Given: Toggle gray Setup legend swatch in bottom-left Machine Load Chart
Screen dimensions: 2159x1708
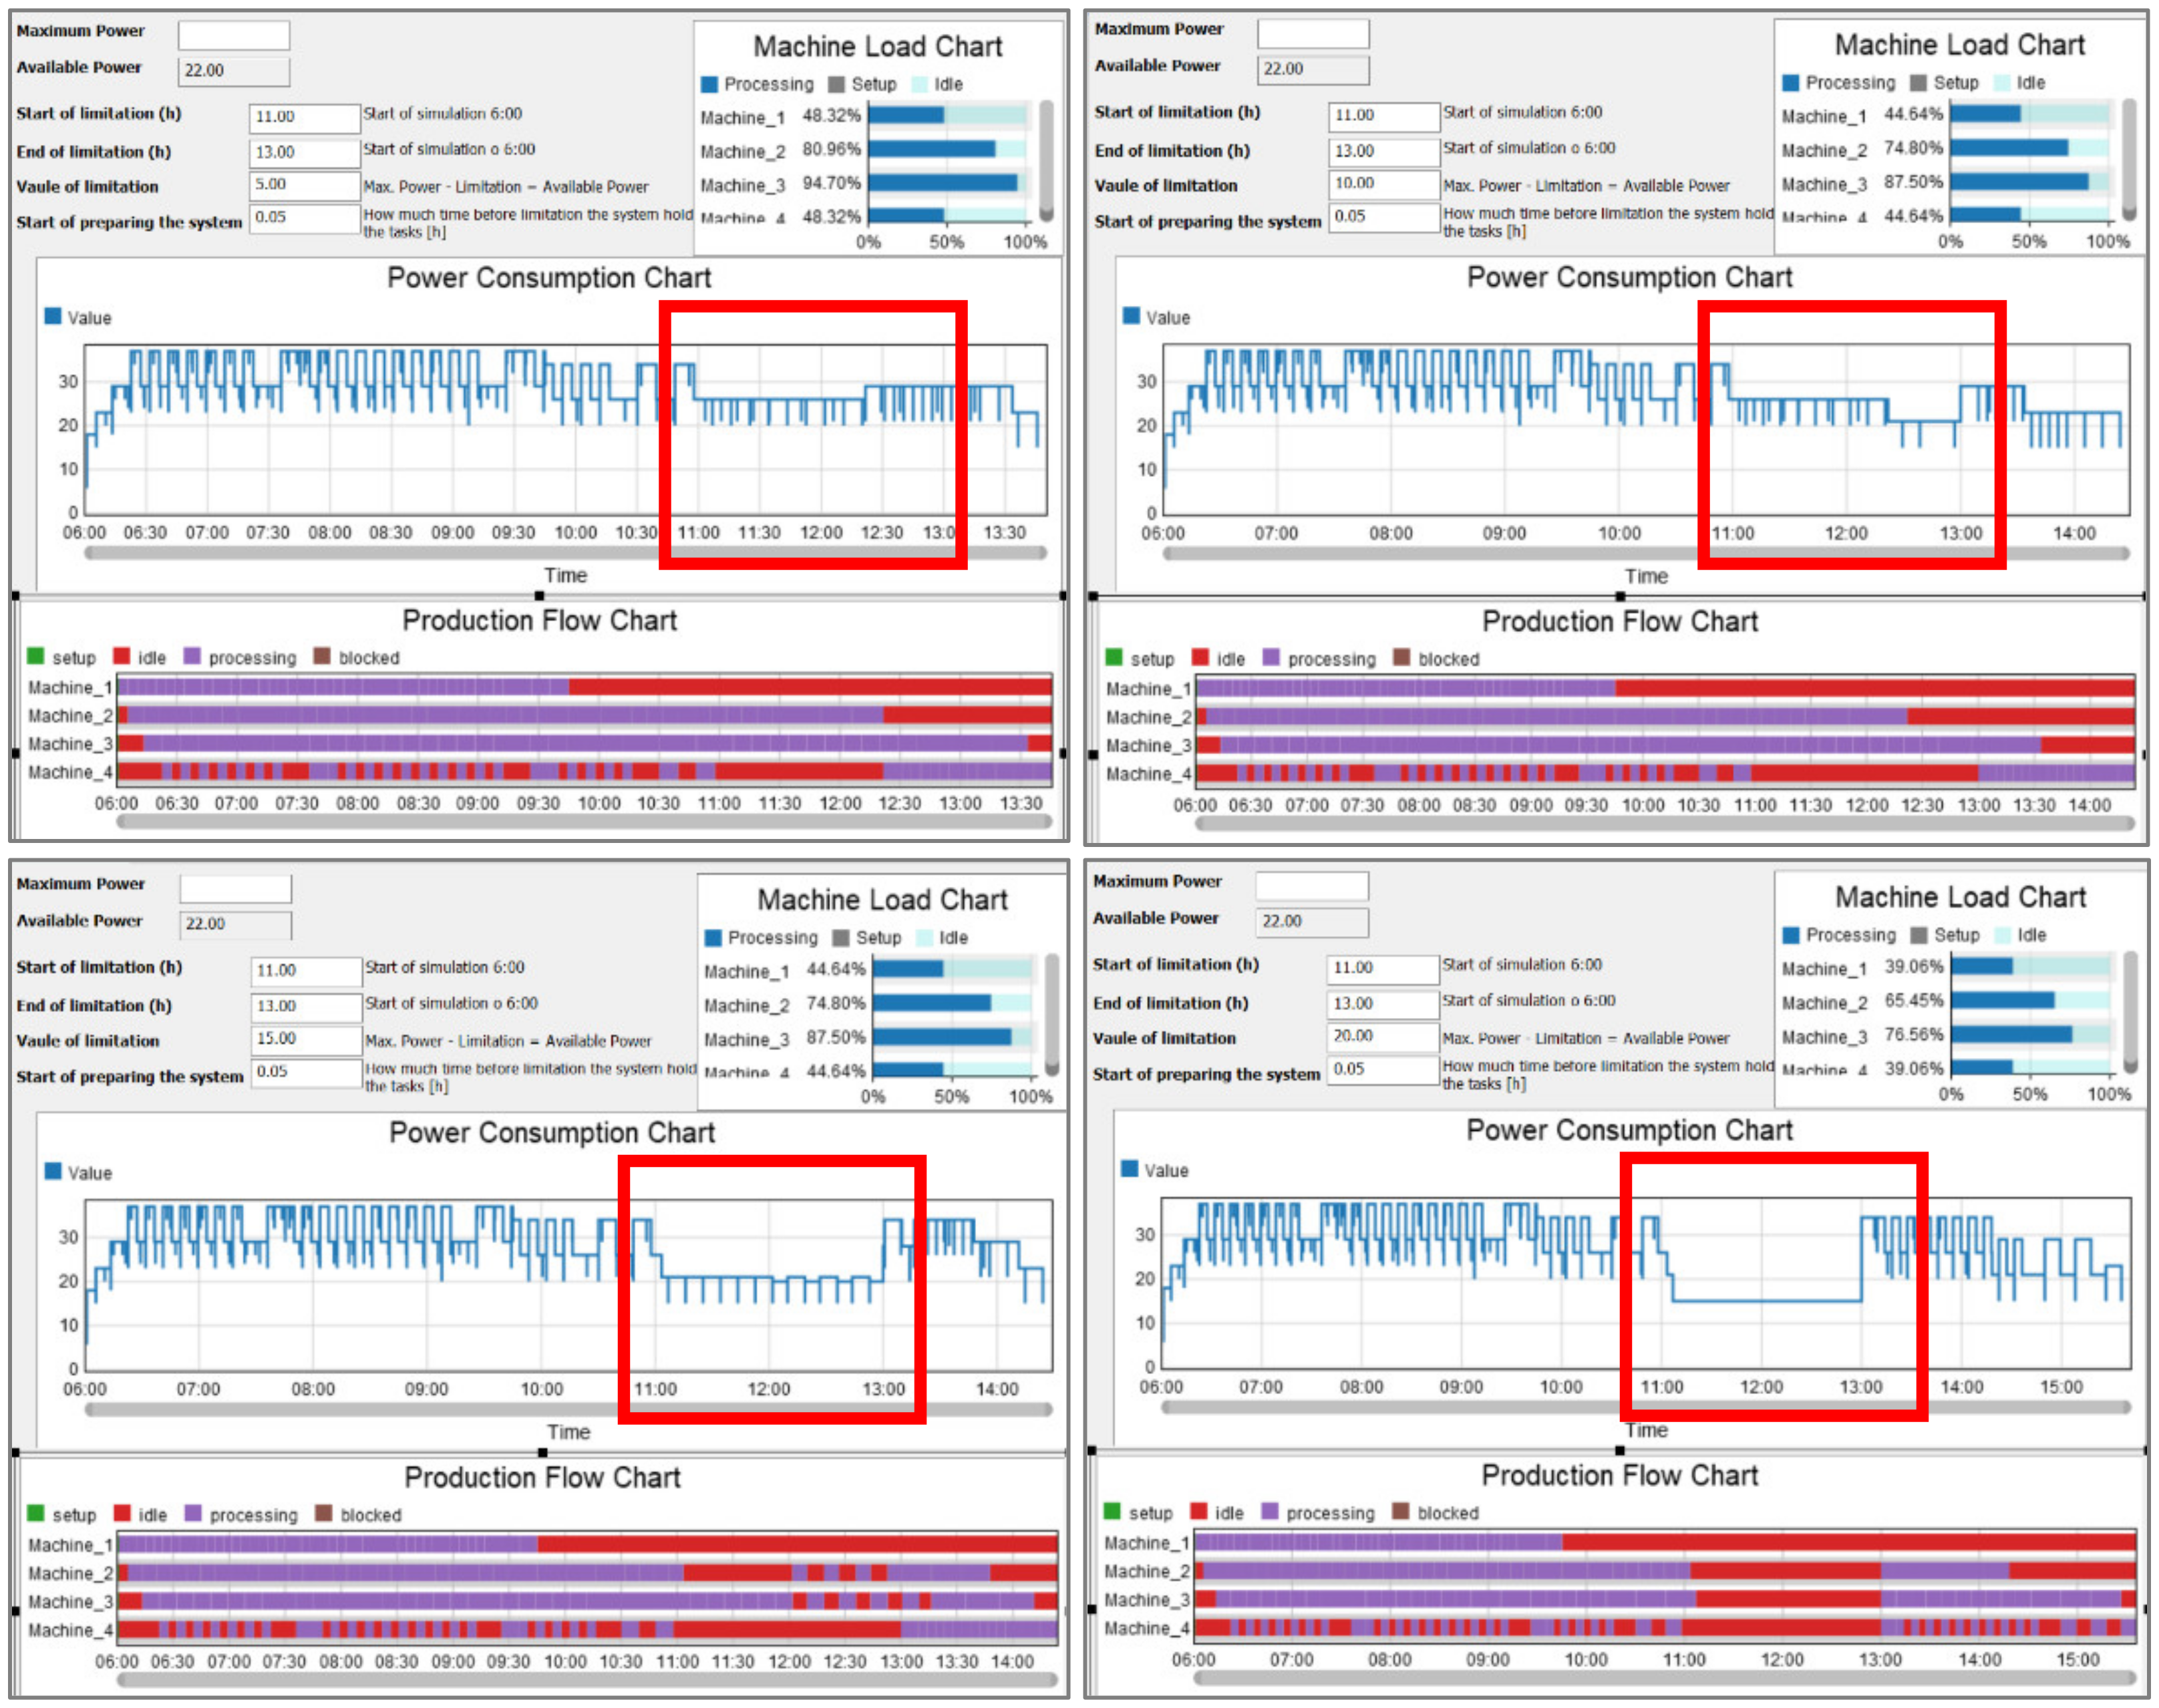Looking at the screenshot, I should [x=841, y=937].
